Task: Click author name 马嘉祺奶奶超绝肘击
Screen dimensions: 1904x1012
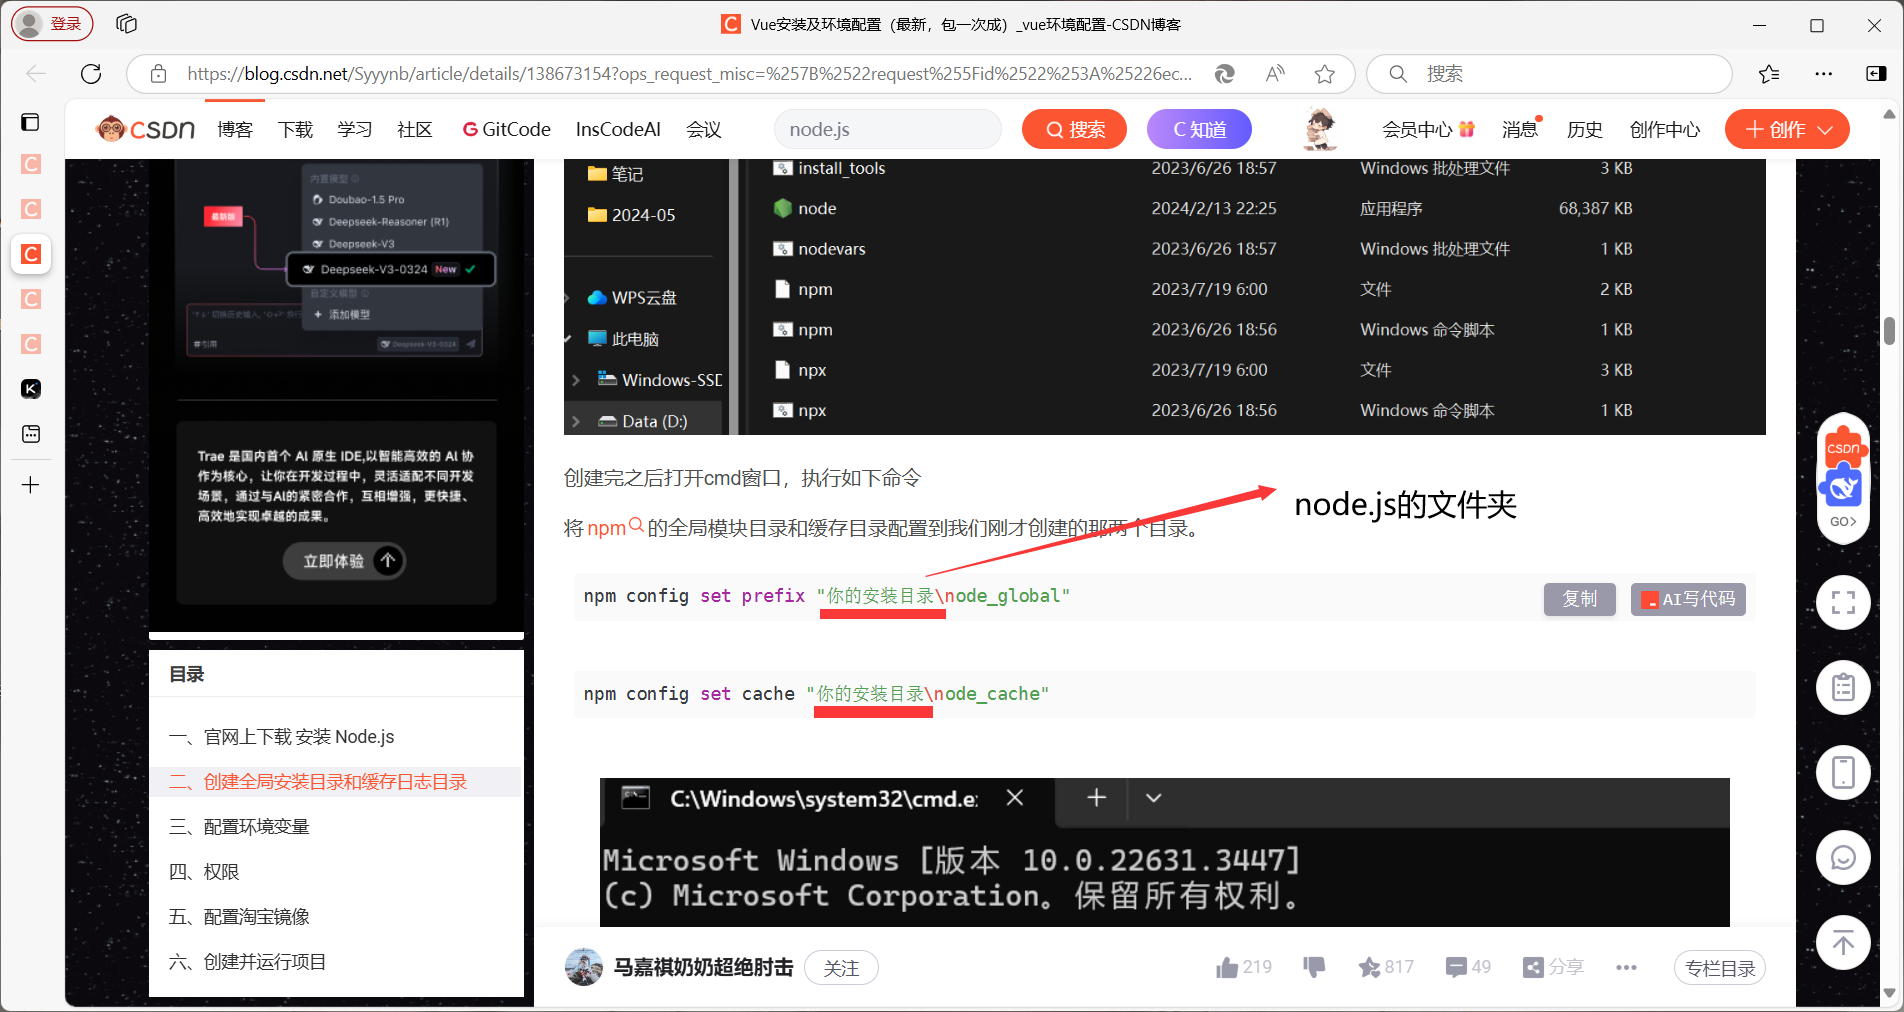Action: pyautogui.click(x=703, y=967)
